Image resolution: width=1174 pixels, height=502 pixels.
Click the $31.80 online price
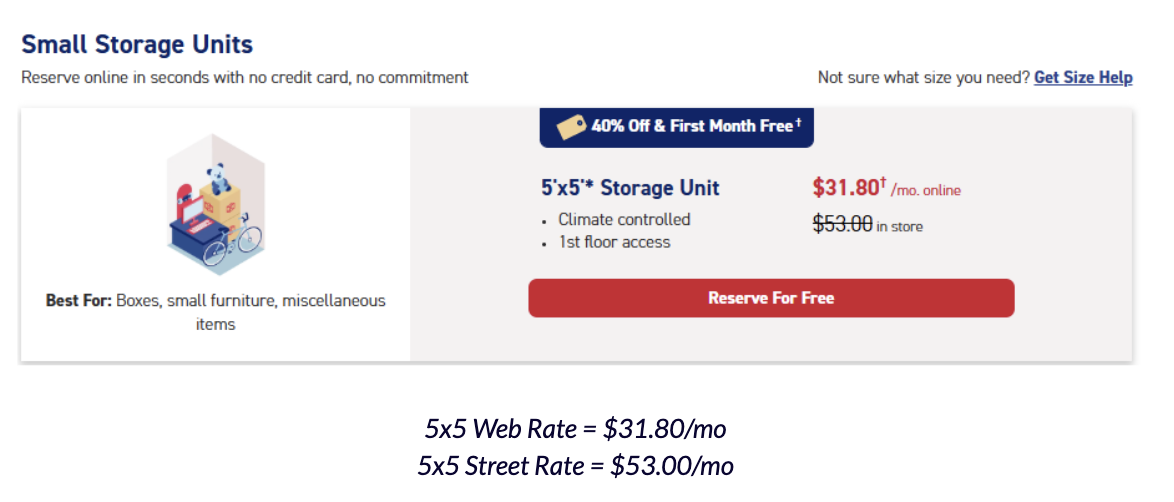(845, 187)
